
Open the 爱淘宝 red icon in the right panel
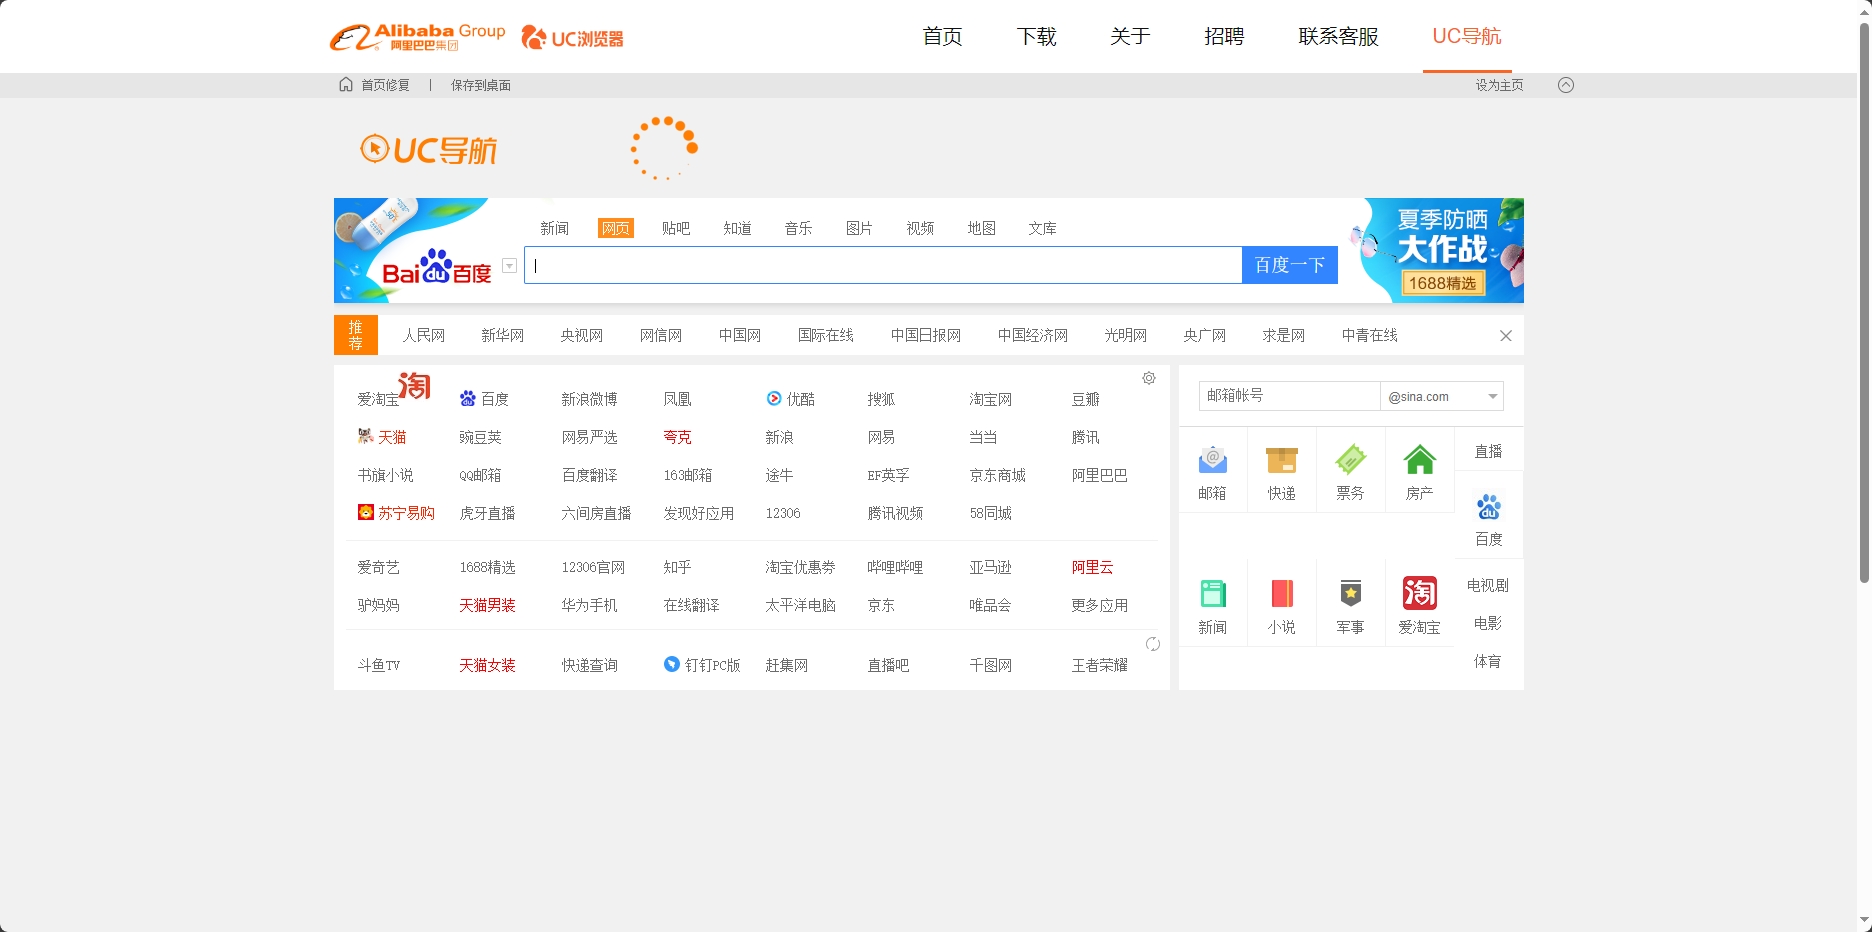1420,593
